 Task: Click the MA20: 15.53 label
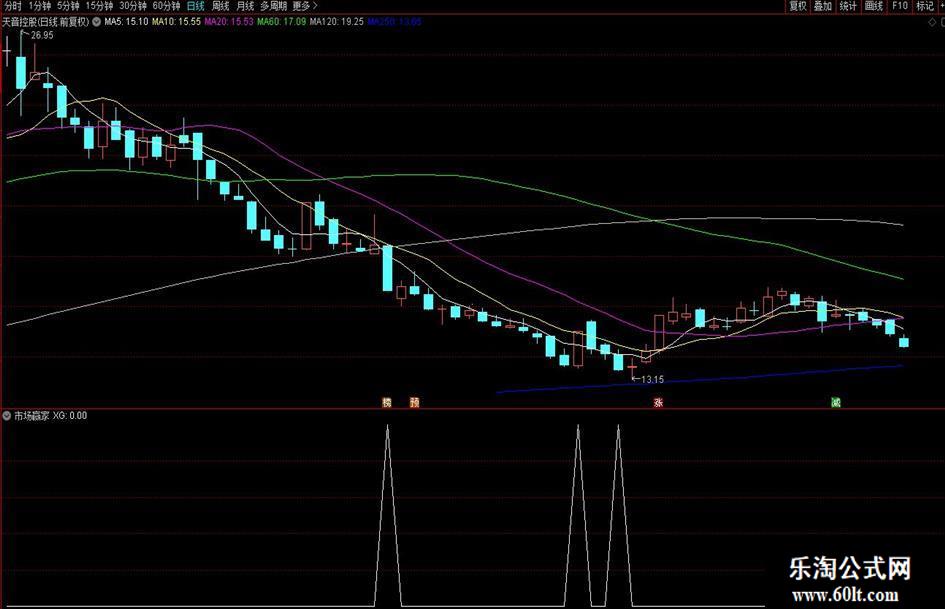click(229, 22)
